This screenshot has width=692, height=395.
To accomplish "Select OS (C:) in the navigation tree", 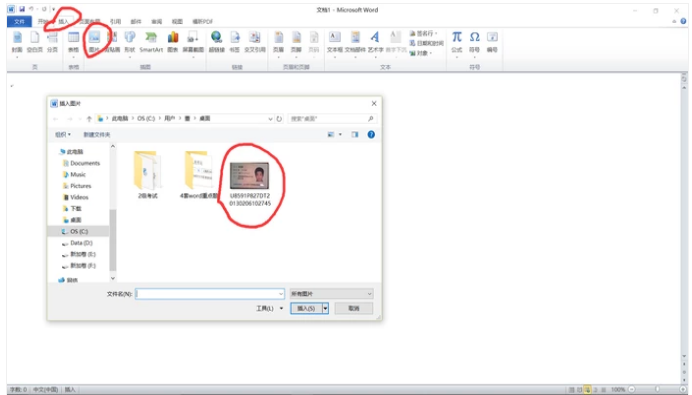I will (x=79, y=231).
